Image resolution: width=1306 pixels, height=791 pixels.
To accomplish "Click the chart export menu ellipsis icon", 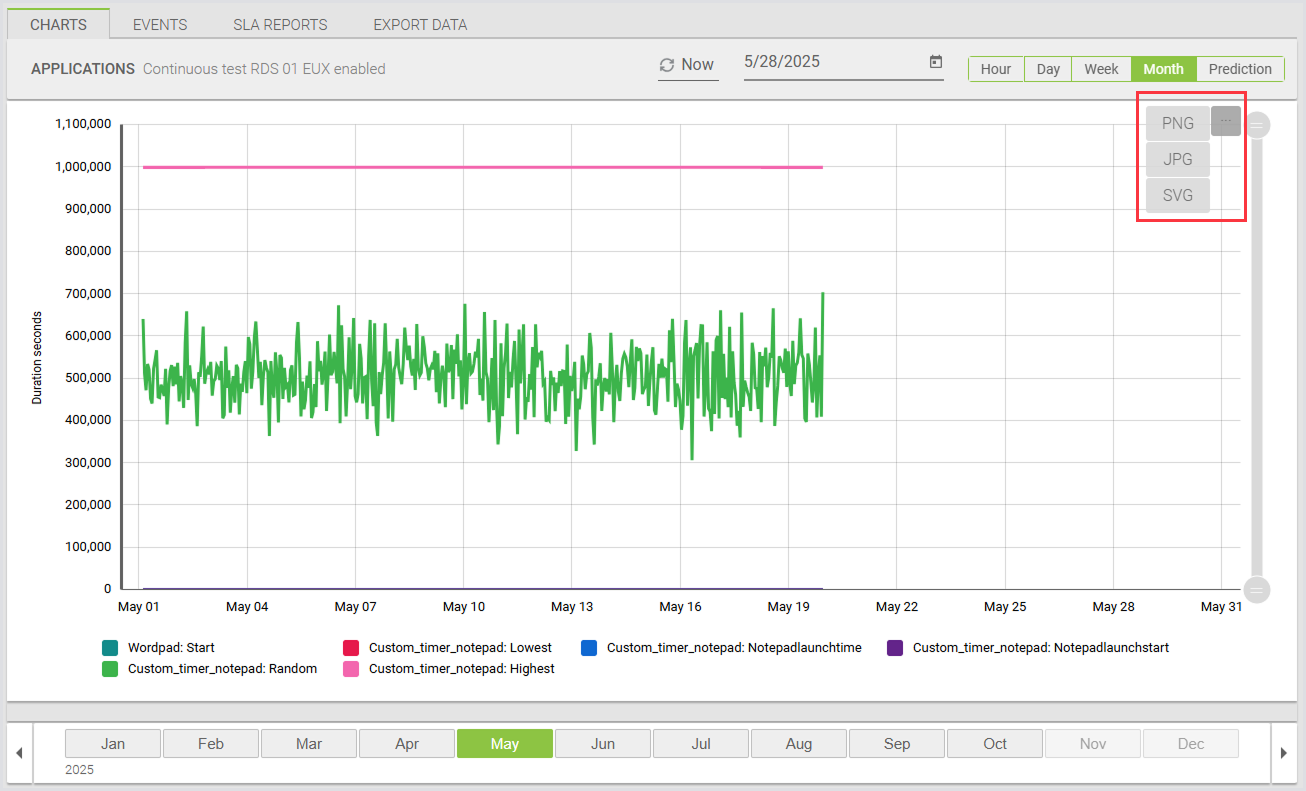I will pyautogui.click(x=1225, y=121).
